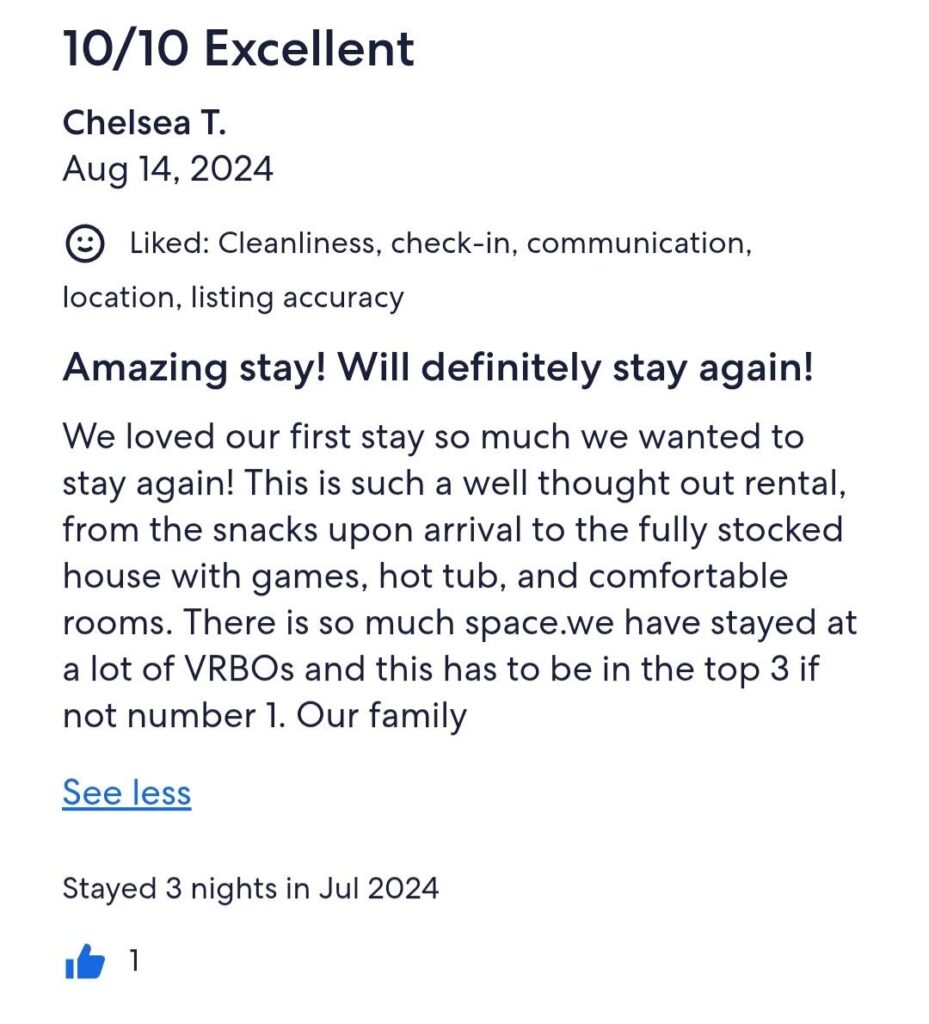The width and height of the screenshot is (929, 1024).
Task: Click the word Cleanliness in Liked list
Action: [299, 244]
